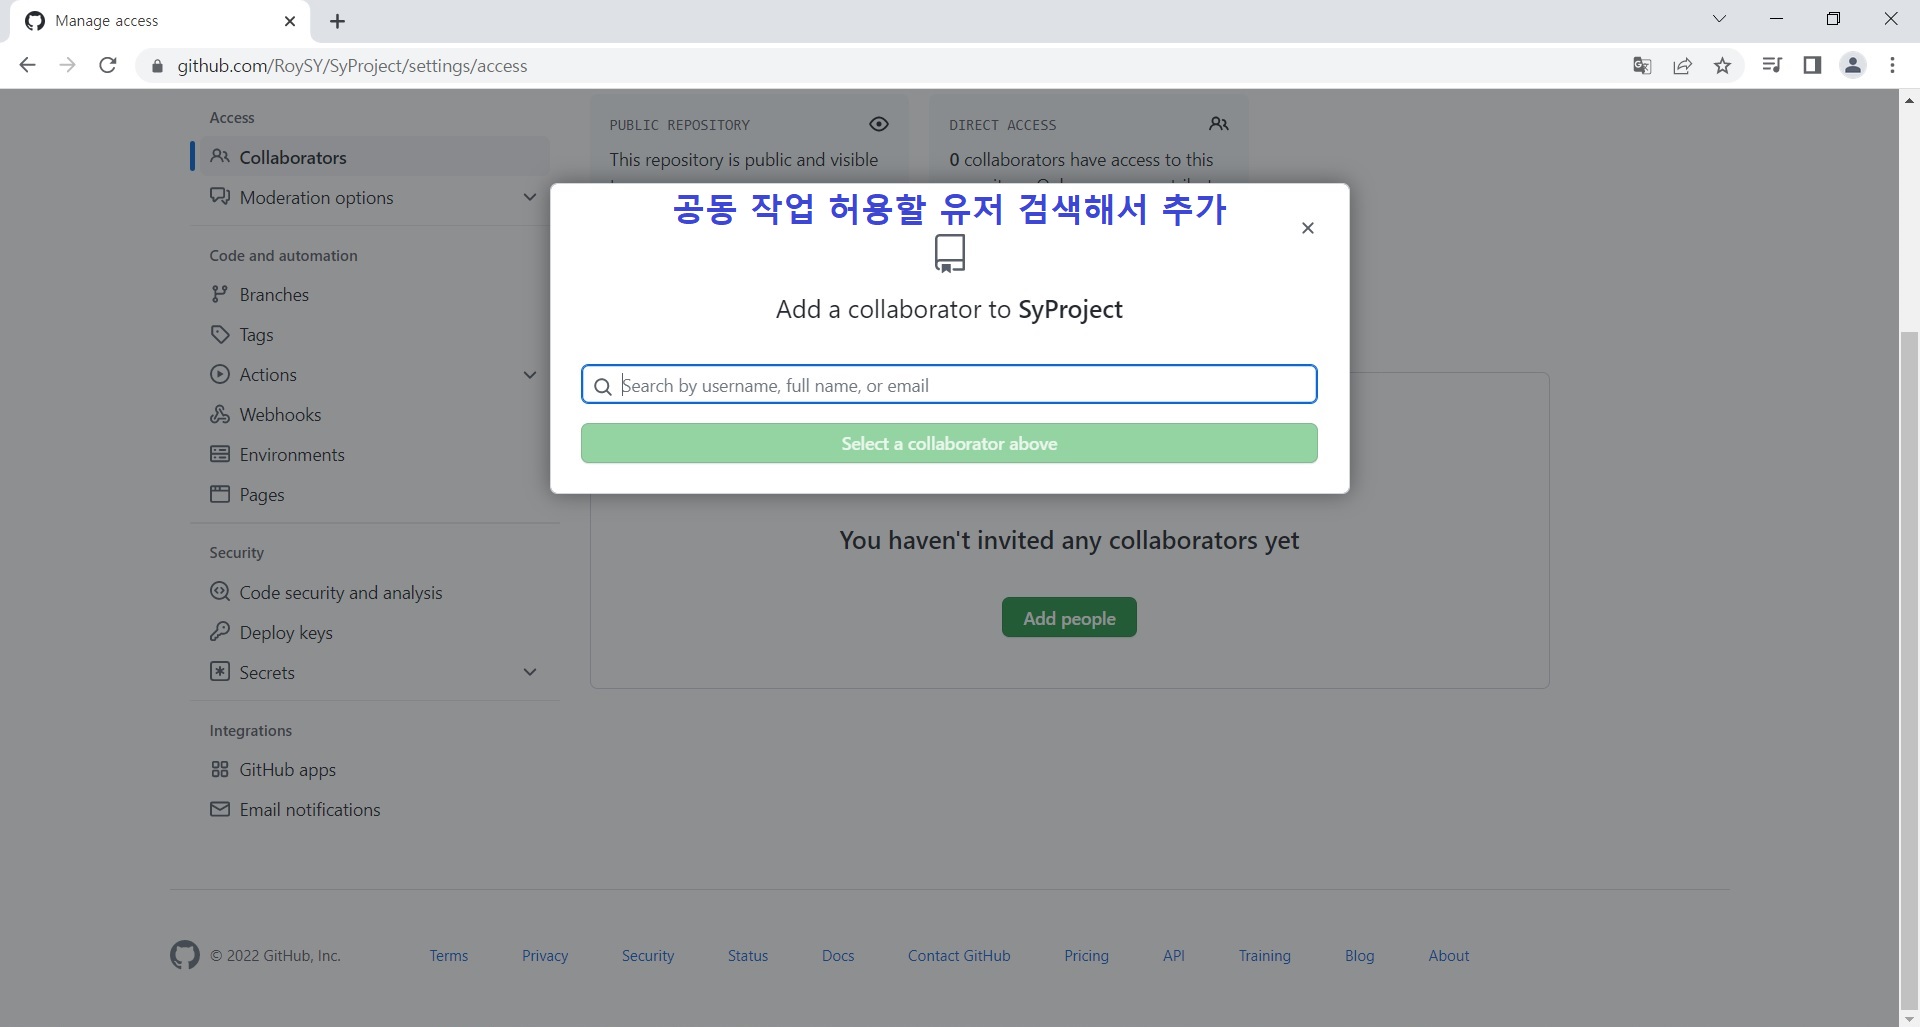
Task: Open the Chrome three-dot menu
Action: point(1892,66)
